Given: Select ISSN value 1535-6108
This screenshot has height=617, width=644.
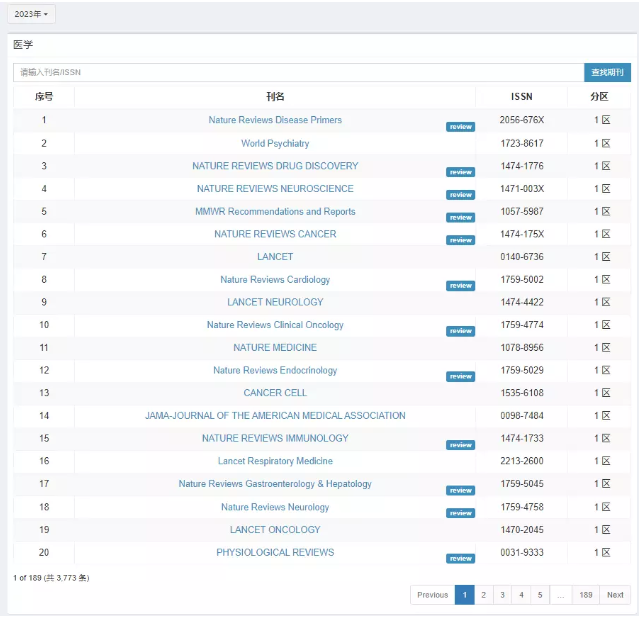Looking at the screenshot, I should point(522,393).
